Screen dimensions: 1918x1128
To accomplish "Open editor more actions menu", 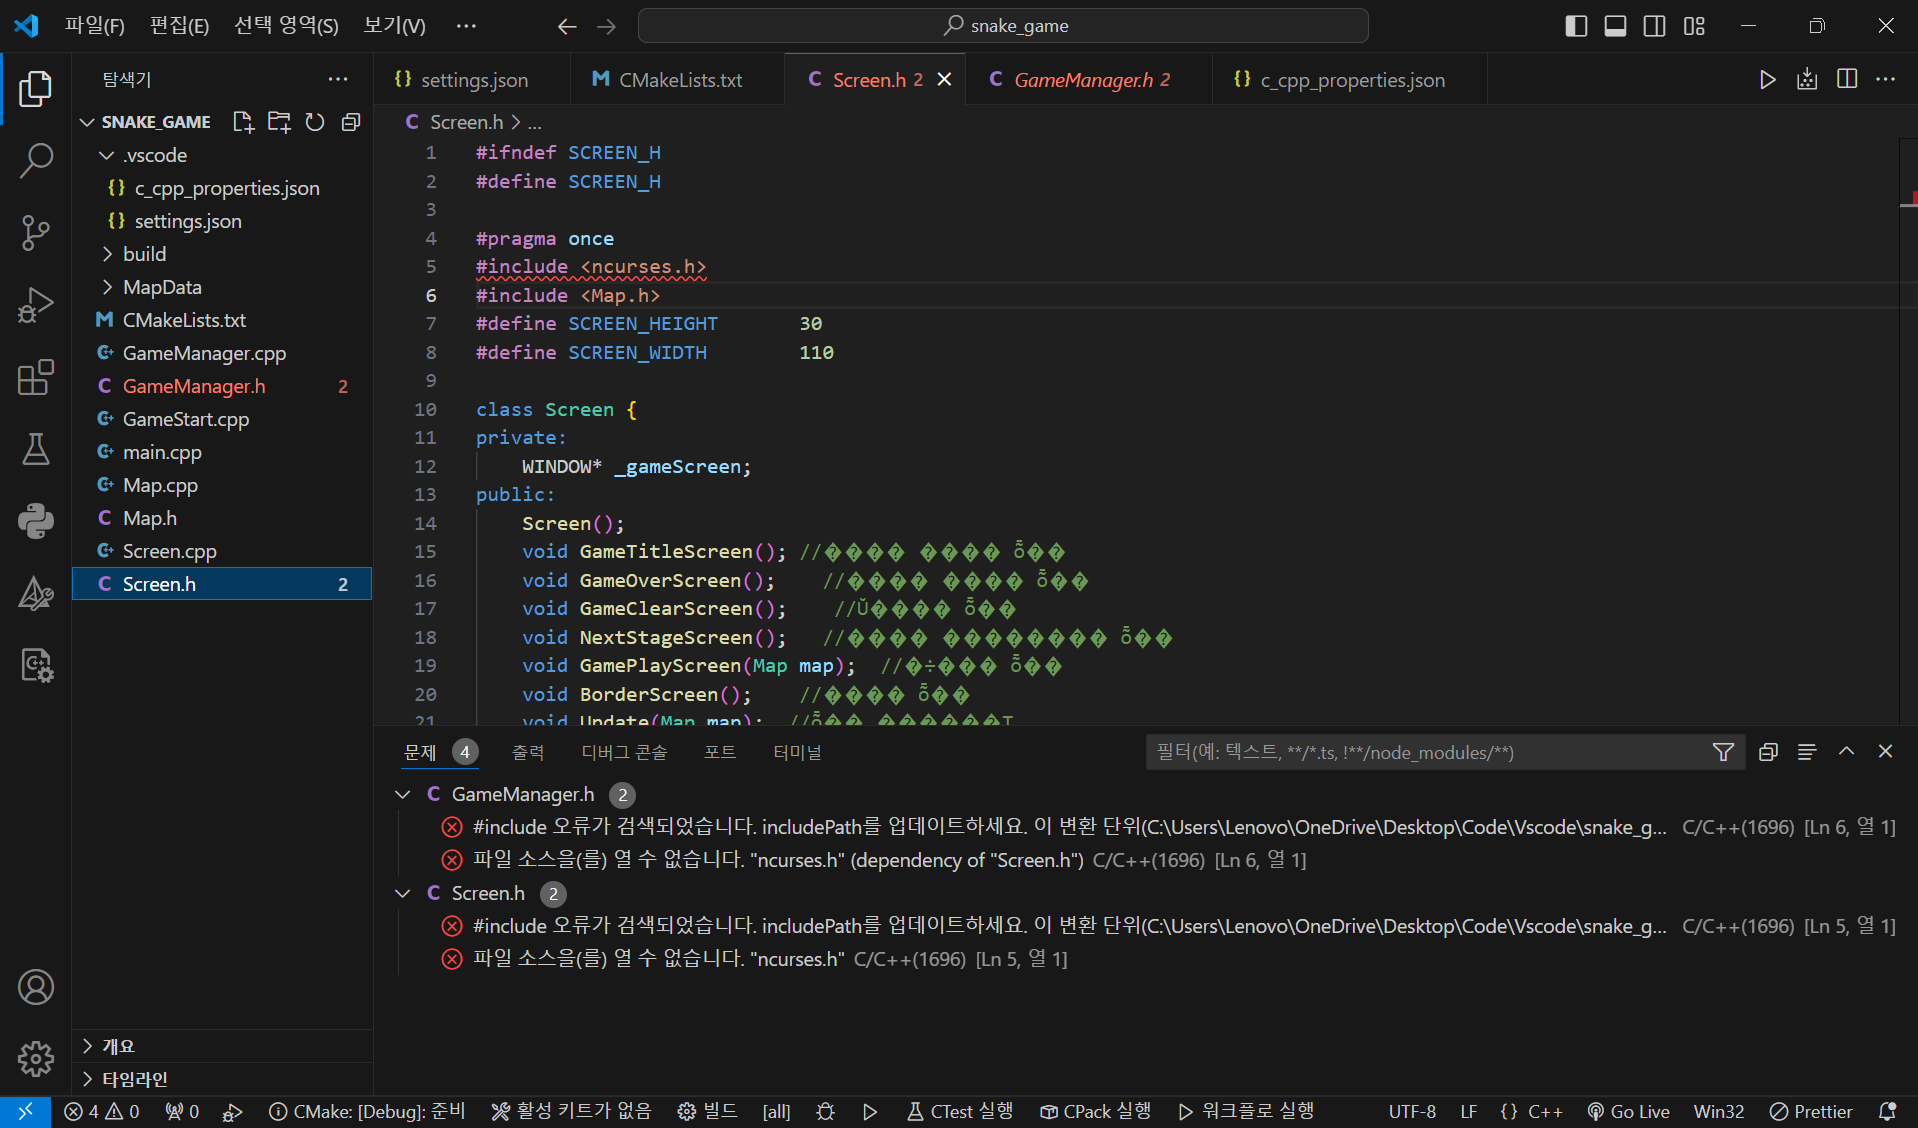I will tap(1885, 80).
